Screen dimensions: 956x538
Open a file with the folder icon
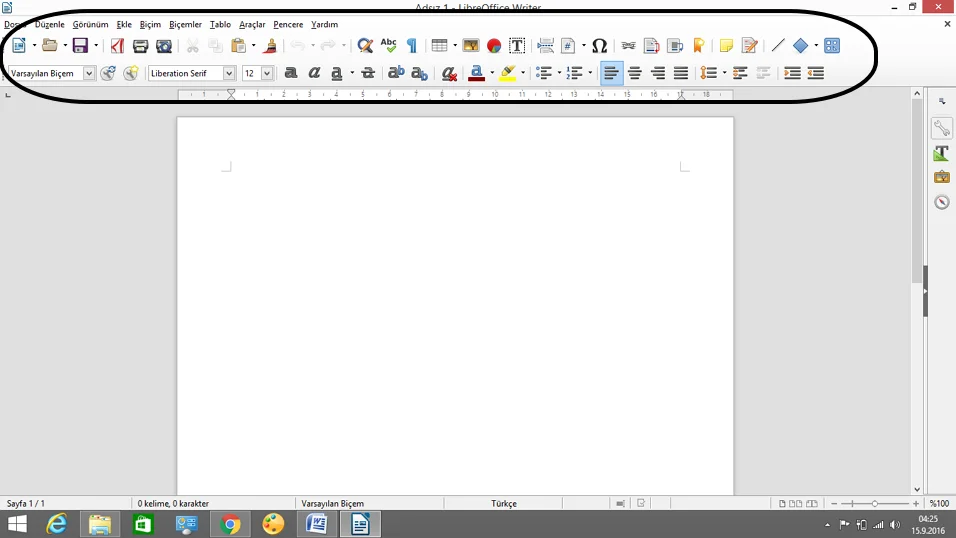coord(49,45)
